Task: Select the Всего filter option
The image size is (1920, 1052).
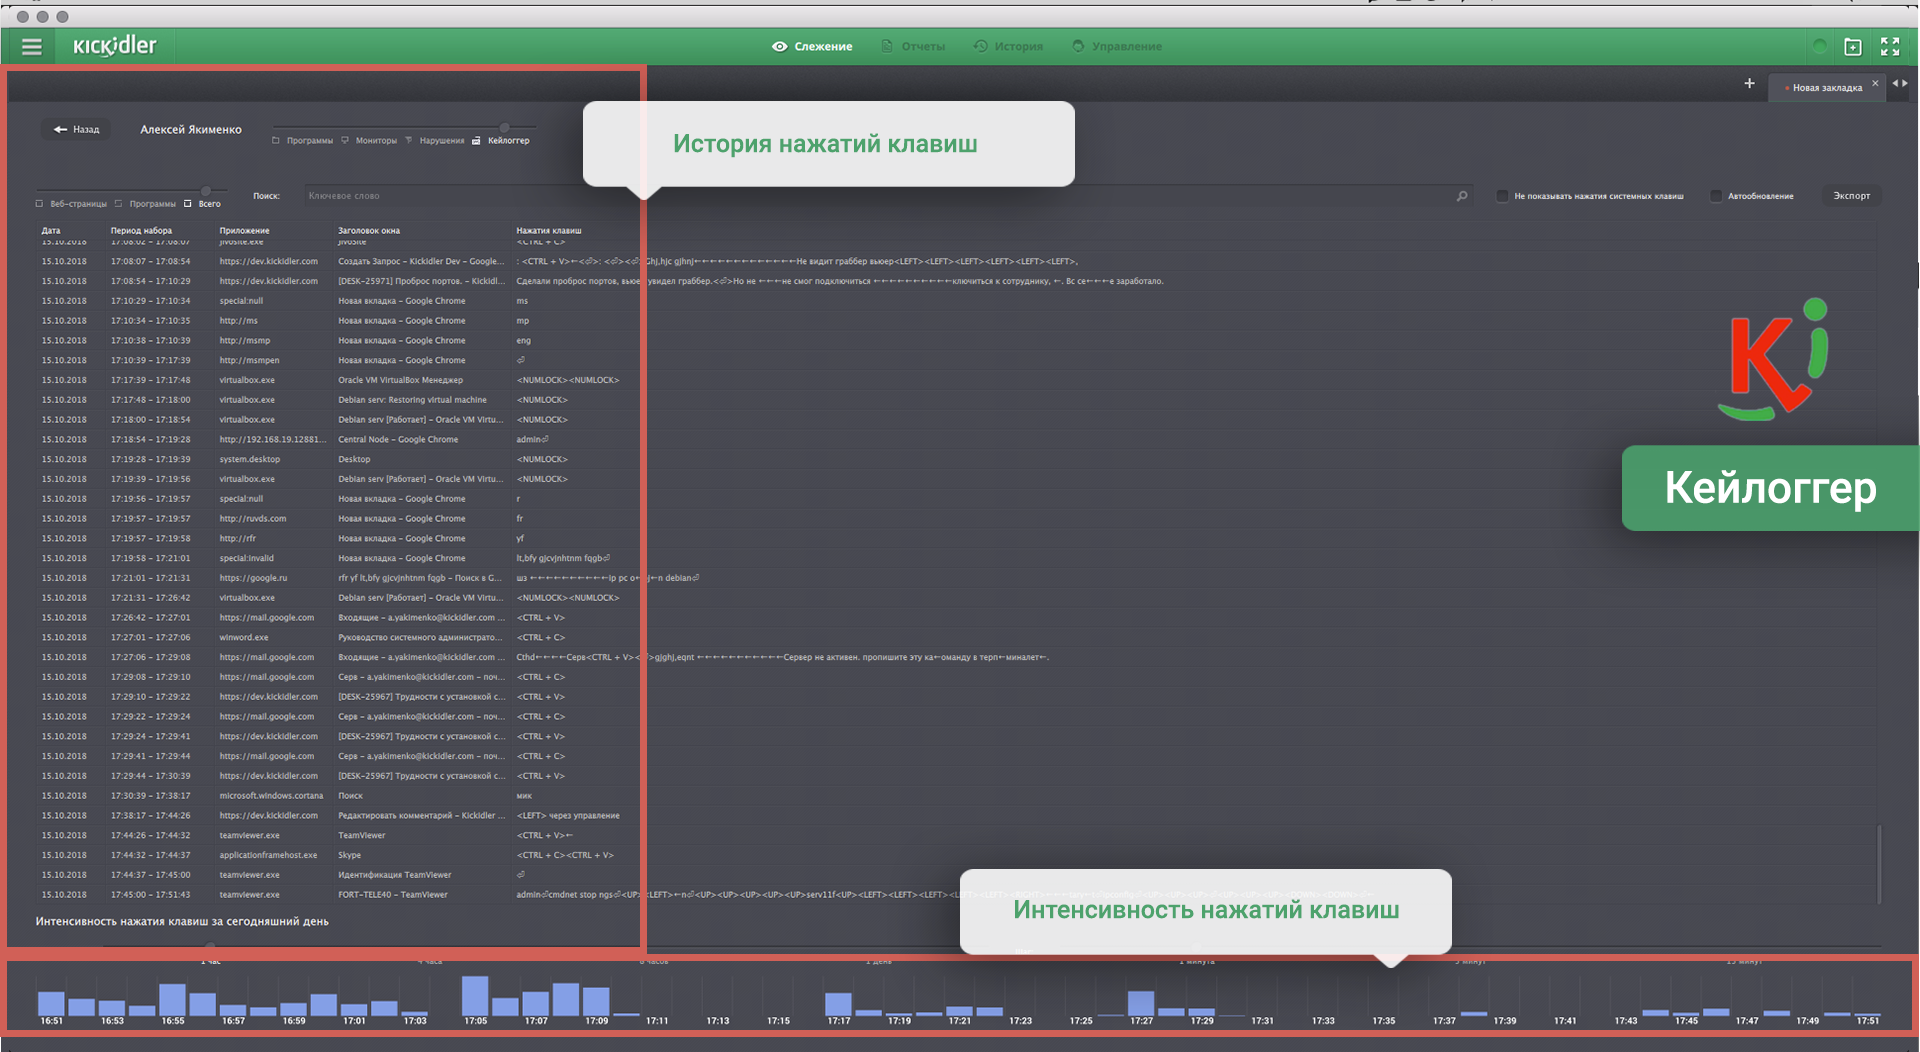Action: pyautogui.click(x=202, y=204)
